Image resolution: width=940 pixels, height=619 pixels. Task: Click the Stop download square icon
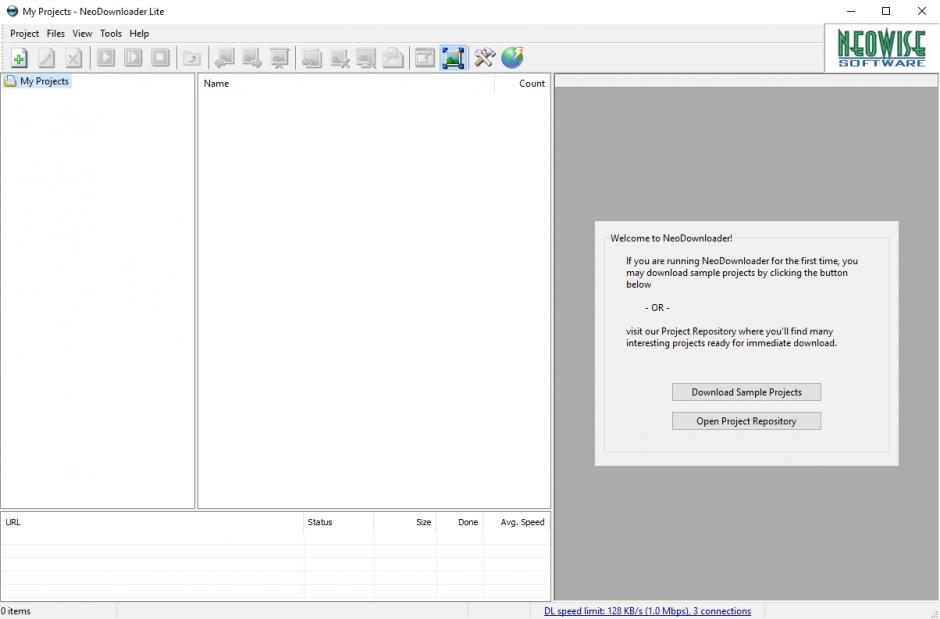tap(160, 58)
